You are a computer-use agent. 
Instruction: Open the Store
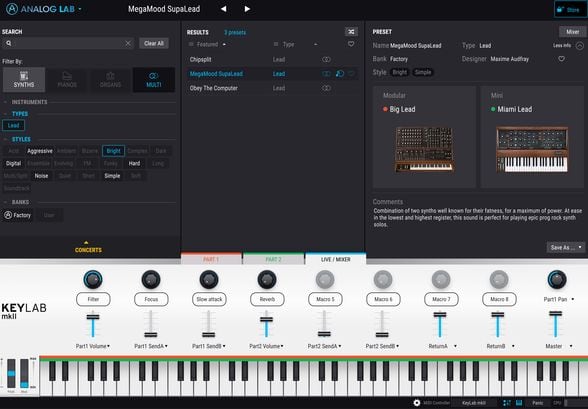click(570, 9)
